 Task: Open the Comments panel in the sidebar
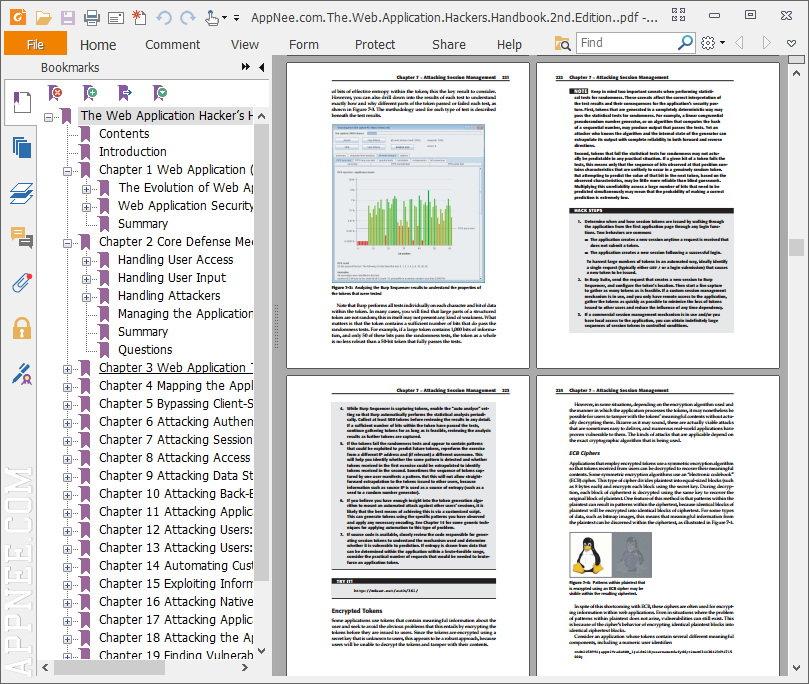click(22, 238)
